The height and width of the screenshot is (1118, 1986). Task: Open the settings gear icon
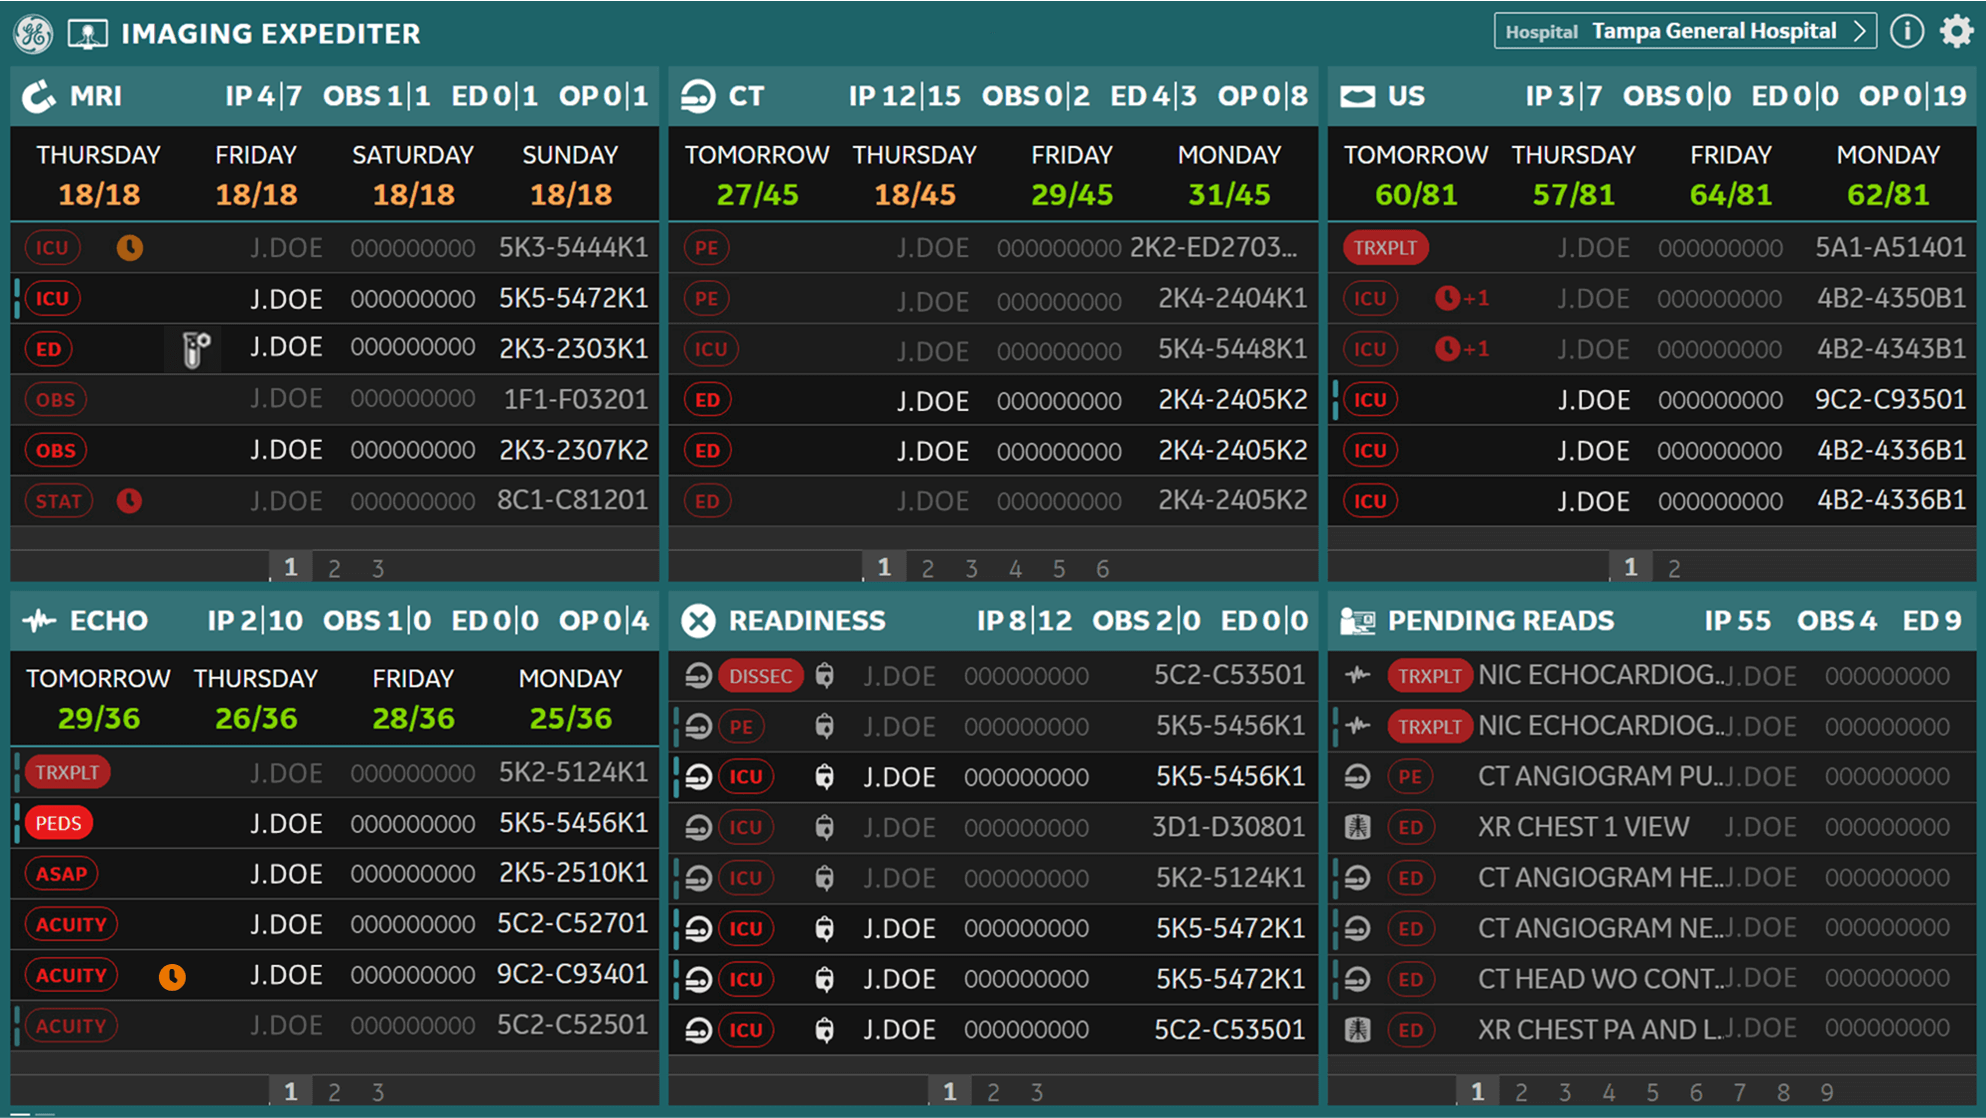[x=1956, y=32]
